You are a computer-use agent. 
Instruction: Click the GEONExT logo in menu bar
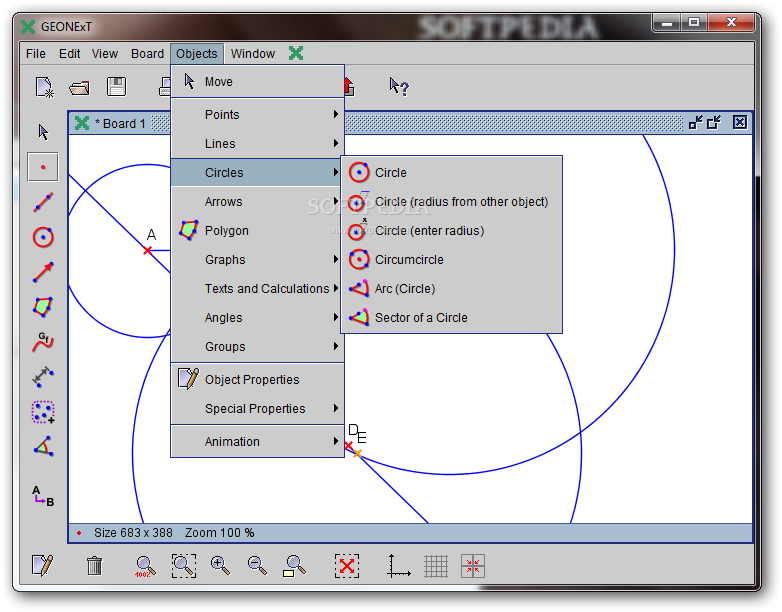296,53
